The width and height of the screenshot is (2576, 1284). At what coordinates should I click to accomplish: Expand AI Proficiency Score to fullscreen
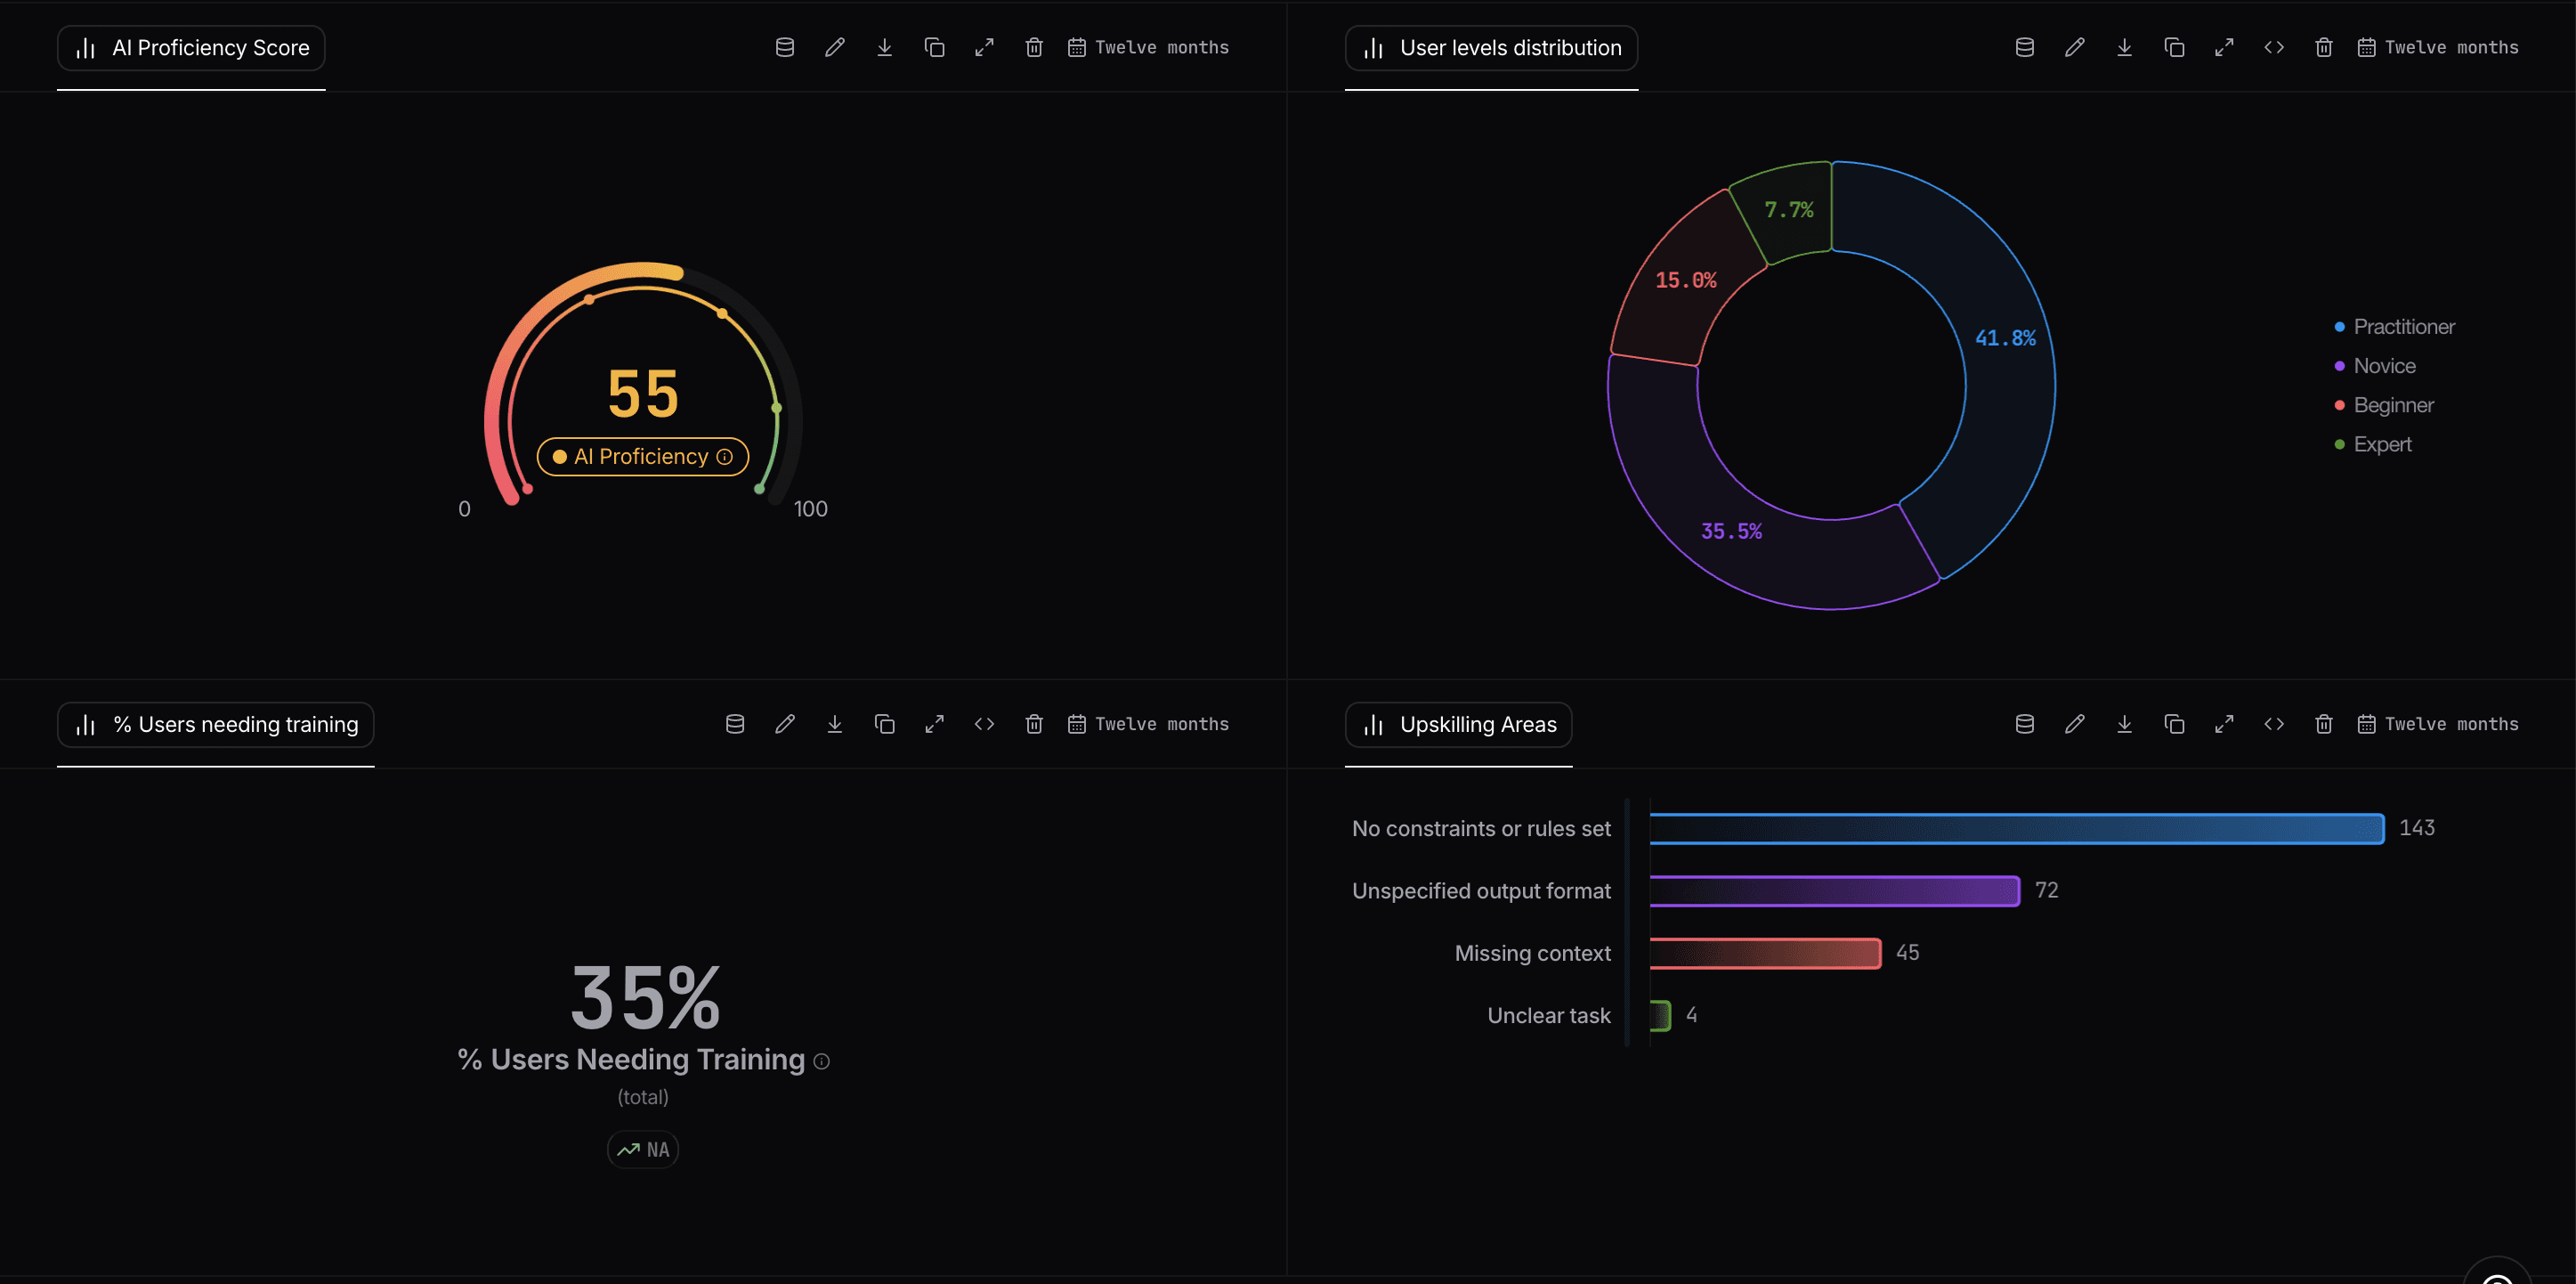coord(985,47)
